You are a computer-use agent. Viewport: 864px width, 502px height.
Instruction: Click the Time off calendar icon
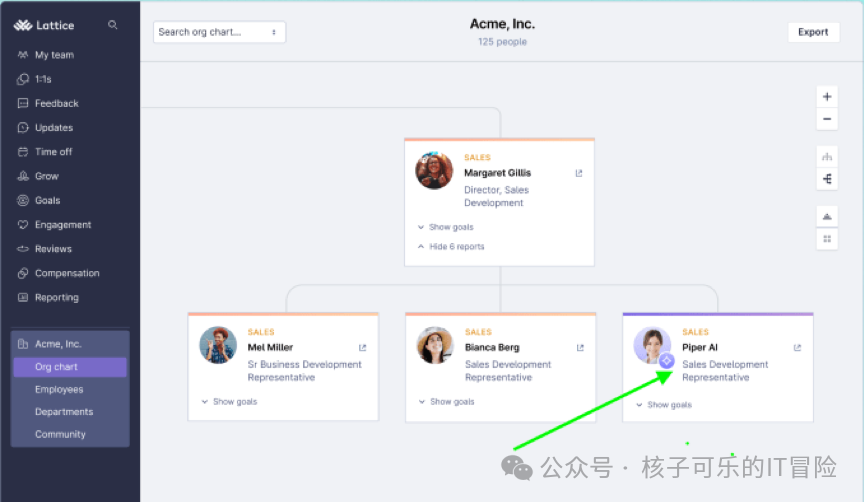(x=23, y=152)
